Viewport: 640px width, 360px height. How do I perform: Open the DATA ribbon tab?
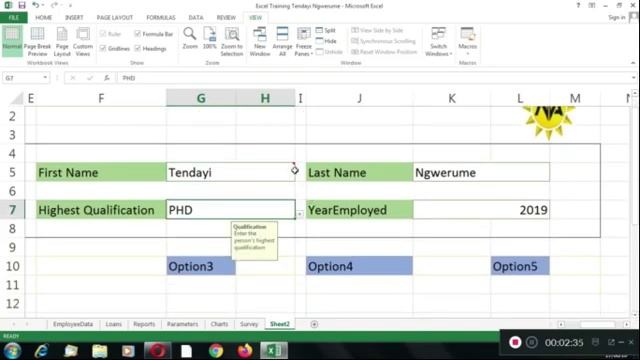196,18
